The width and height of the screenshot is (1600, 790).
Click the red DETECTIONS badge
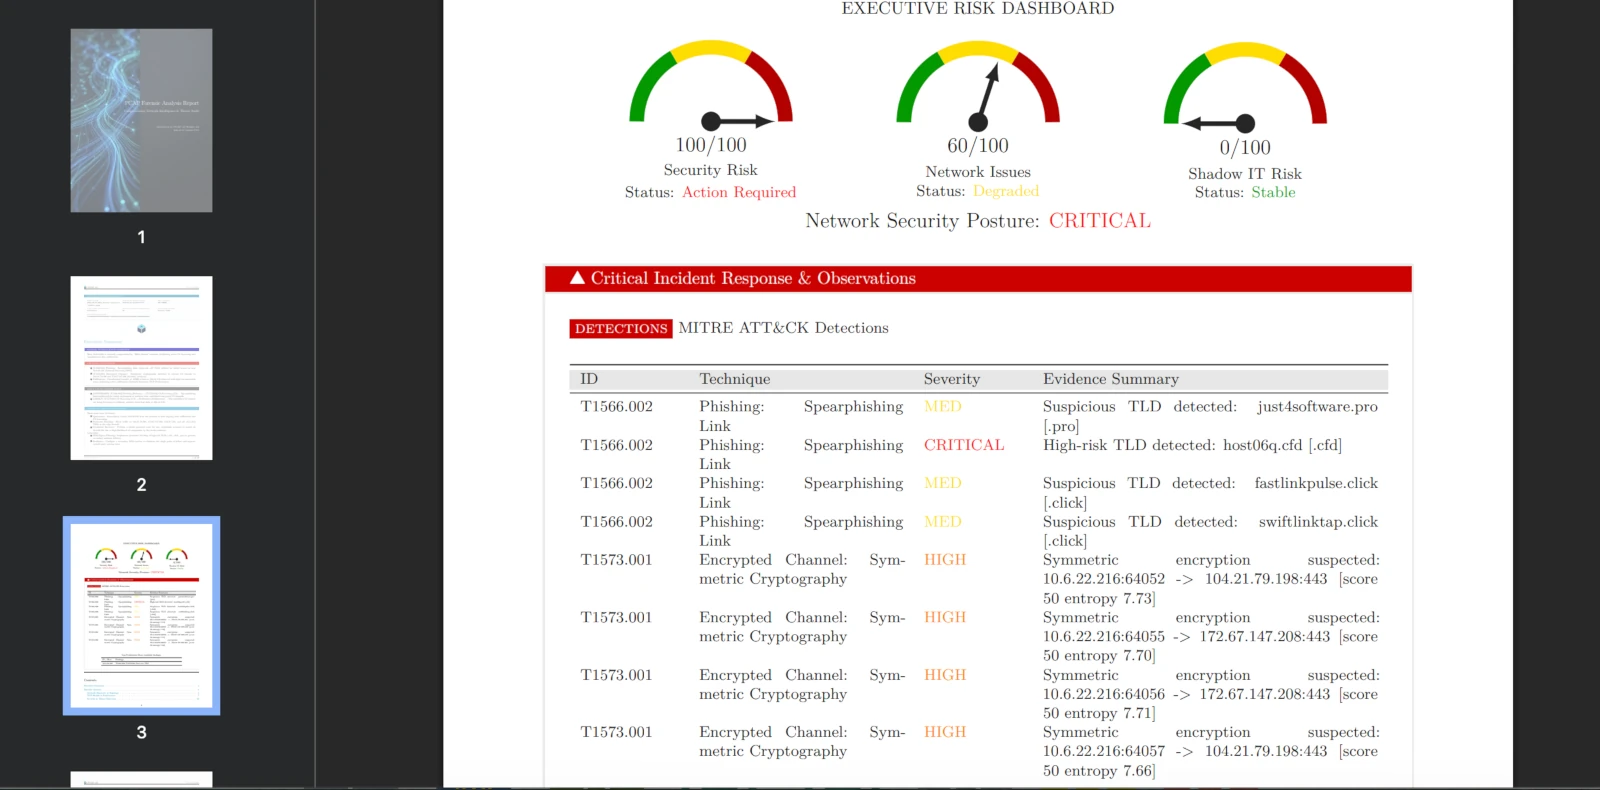click(621, 328)
